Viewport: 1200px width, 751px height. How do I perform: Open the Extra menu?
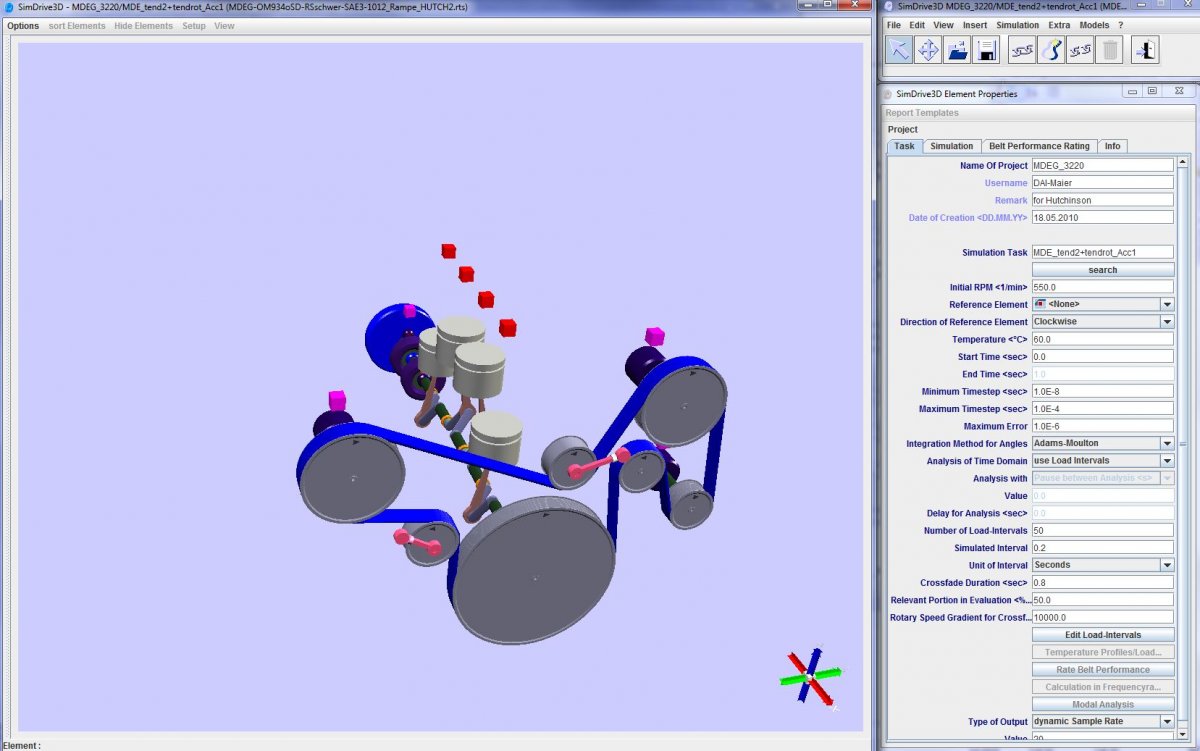(x=1059, y=25)
